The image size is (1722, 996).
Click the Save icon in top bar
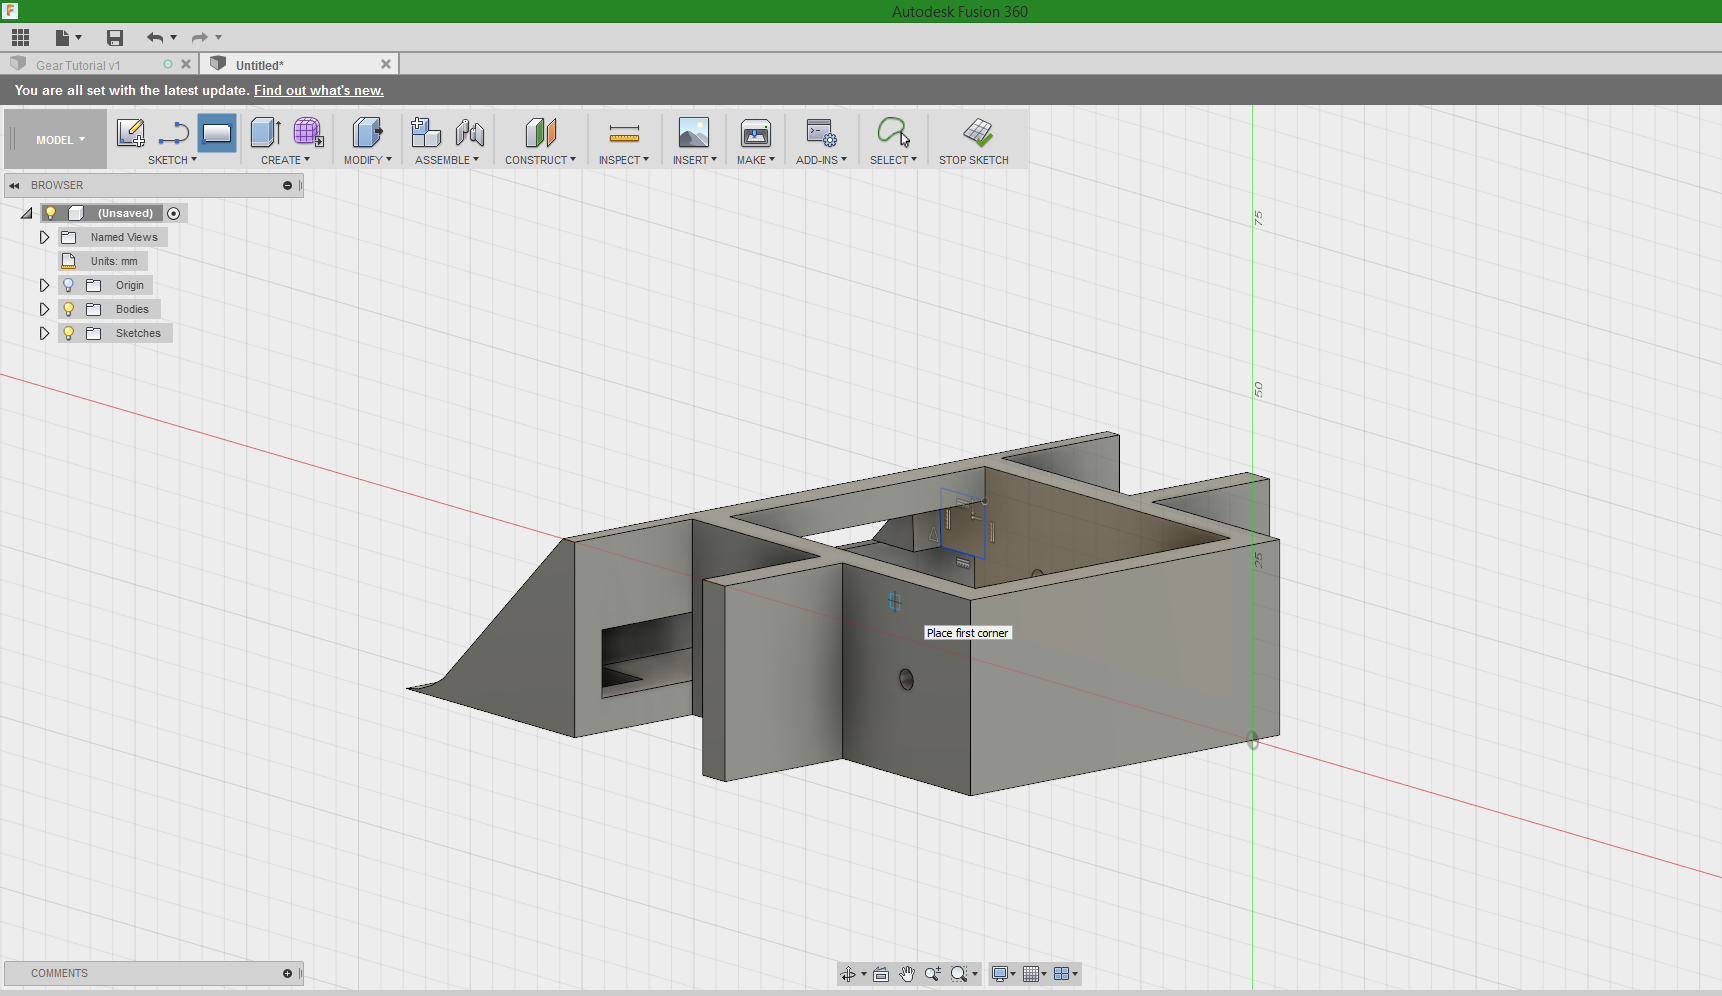115,38
